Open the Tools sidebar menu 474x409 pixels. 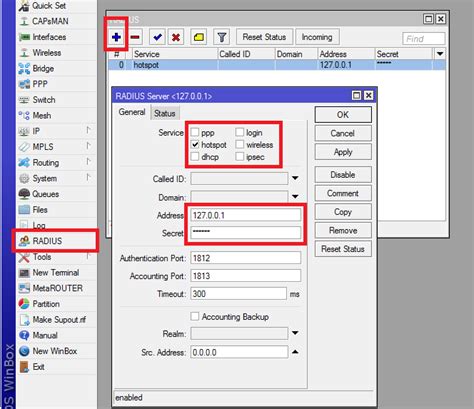[x=42, y=257]
